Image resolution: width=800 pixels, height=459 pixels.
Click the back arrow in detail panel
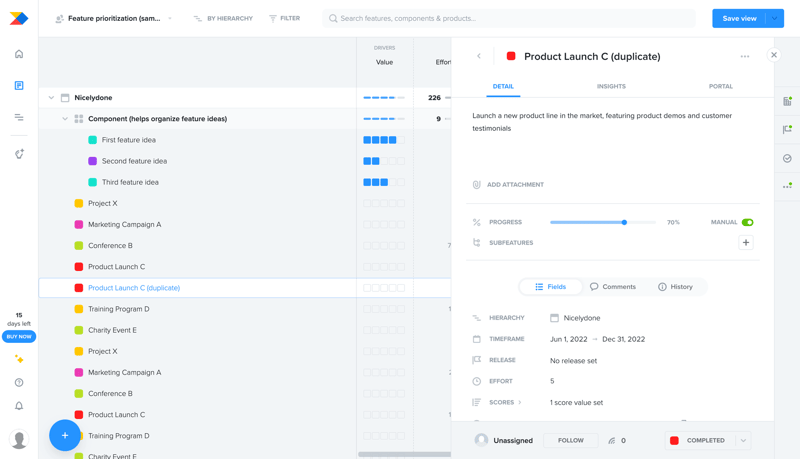[x=479, y=56]
